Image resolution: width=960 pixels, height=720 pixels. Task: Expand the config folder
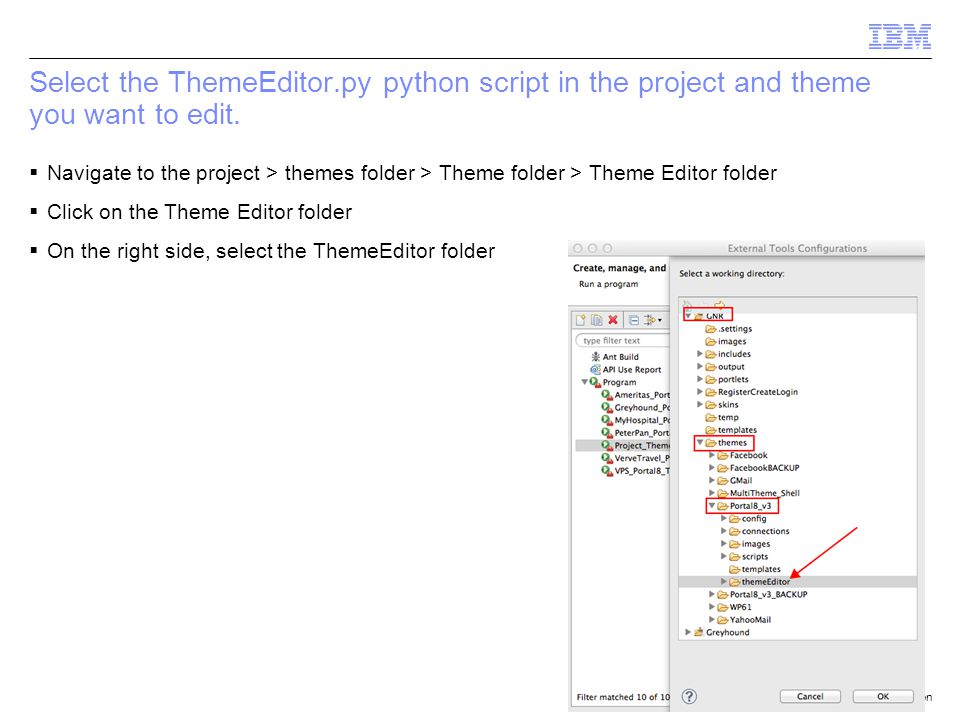click(724, 519)
